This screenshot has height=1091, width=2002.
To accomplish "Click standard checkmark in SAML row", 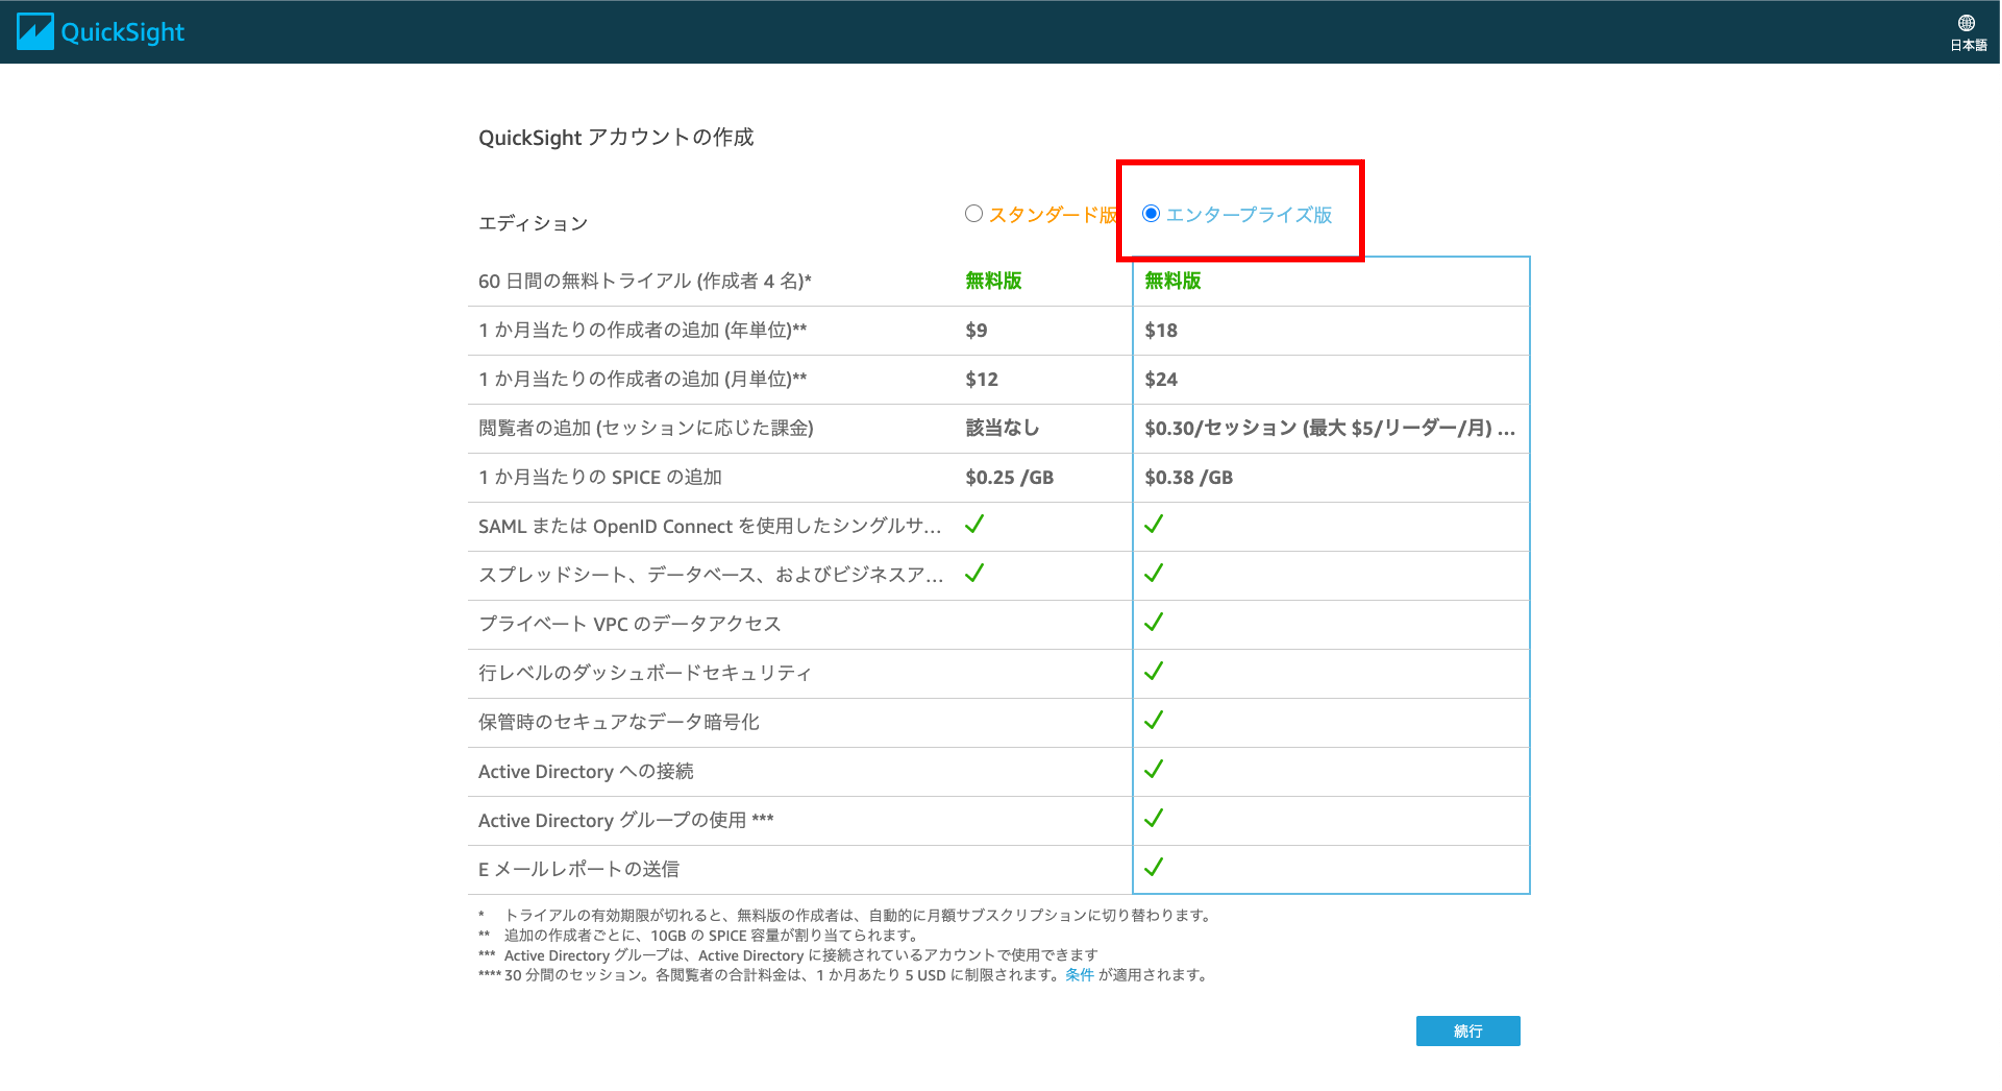I will pyautogui.click(x=975, y=524).
